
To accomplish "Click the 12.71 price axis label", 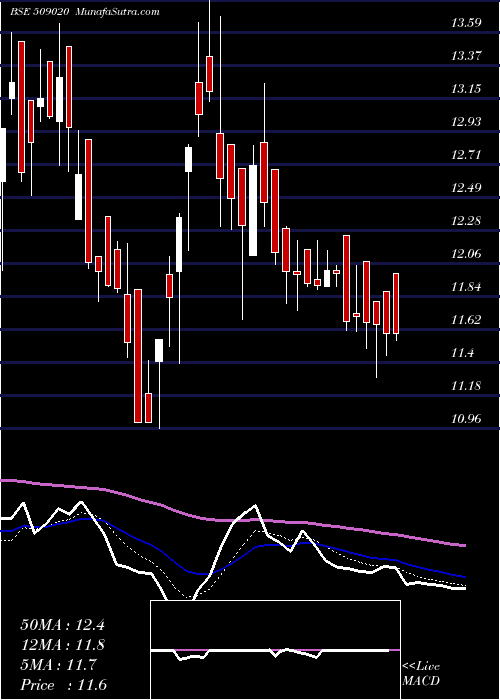I will [x=466, y=154].
